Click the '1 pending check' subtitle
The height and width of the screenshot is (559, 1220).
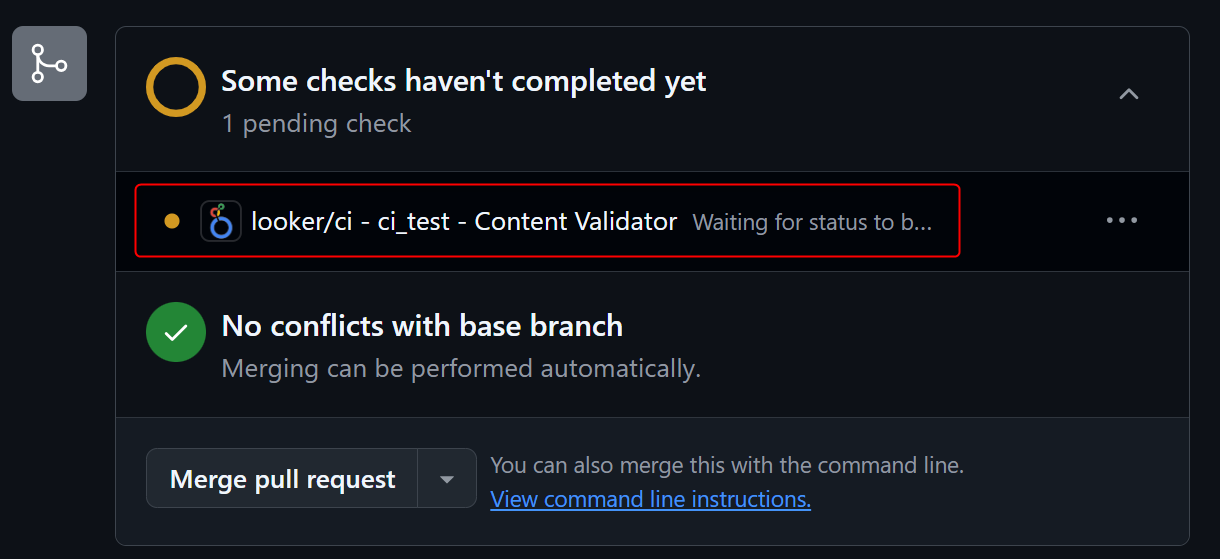click(316, 124)
